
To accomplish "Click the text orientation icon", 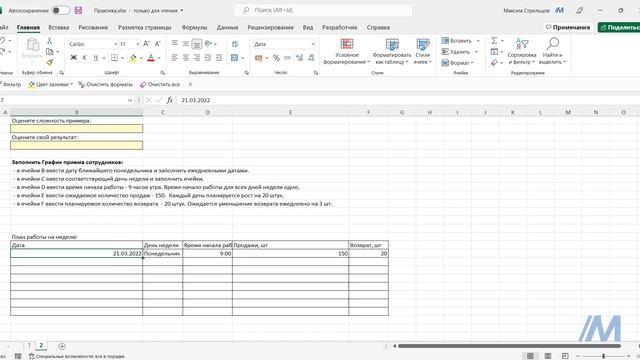I will coord(209,44).
